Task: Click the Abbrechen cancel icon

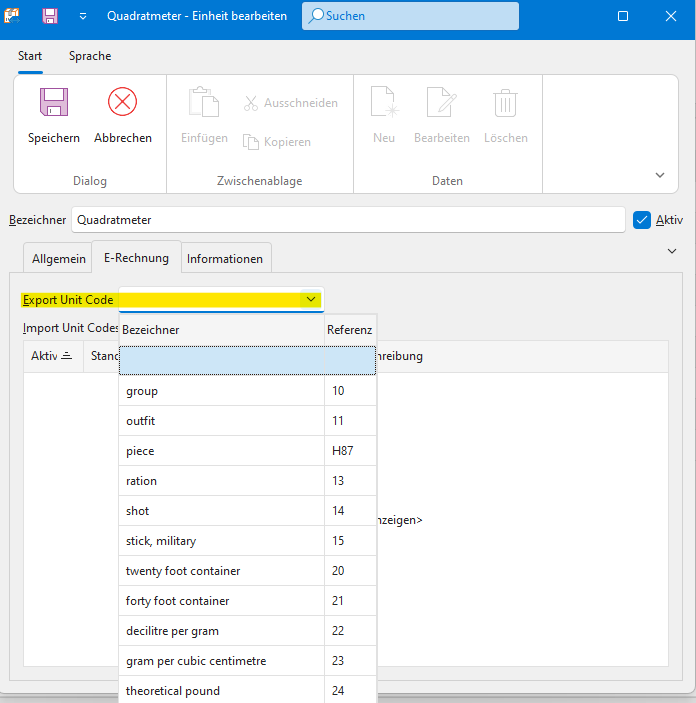Action: click(122, 103)
